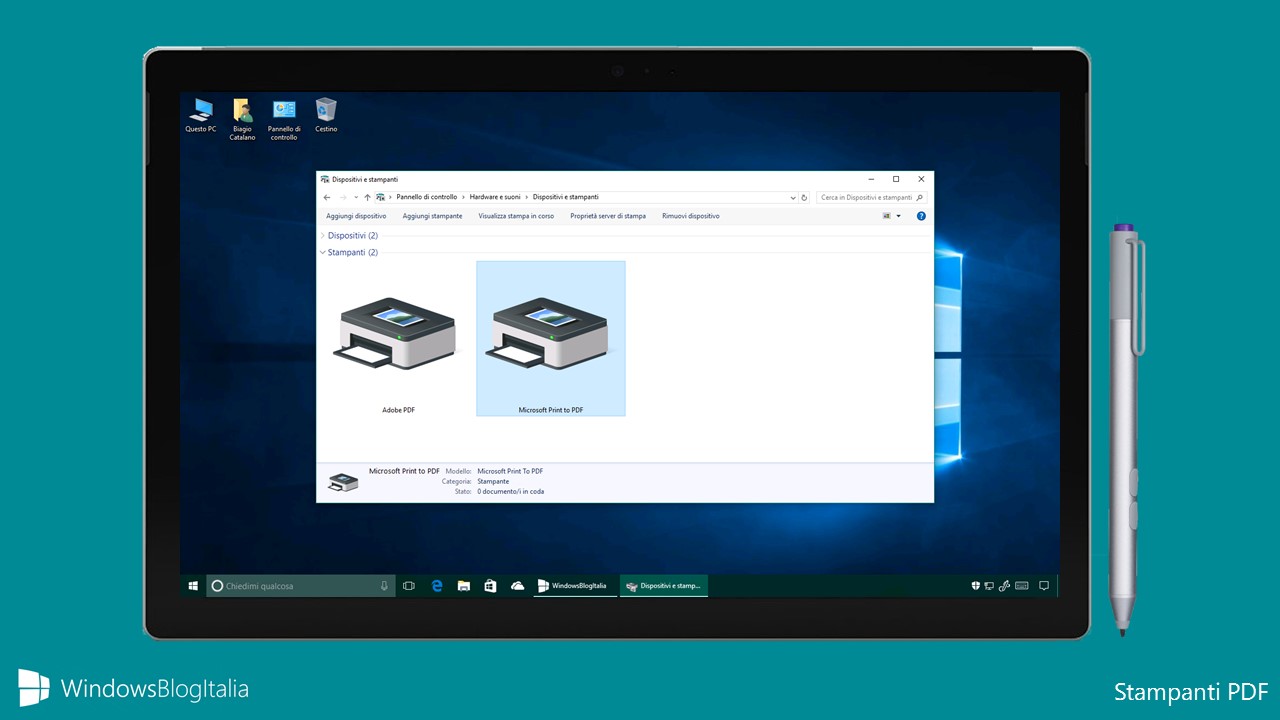Navigate to Hardware e suoni breadcrumb
Screen dimensions: 1280x720
(x=494, y=198)
